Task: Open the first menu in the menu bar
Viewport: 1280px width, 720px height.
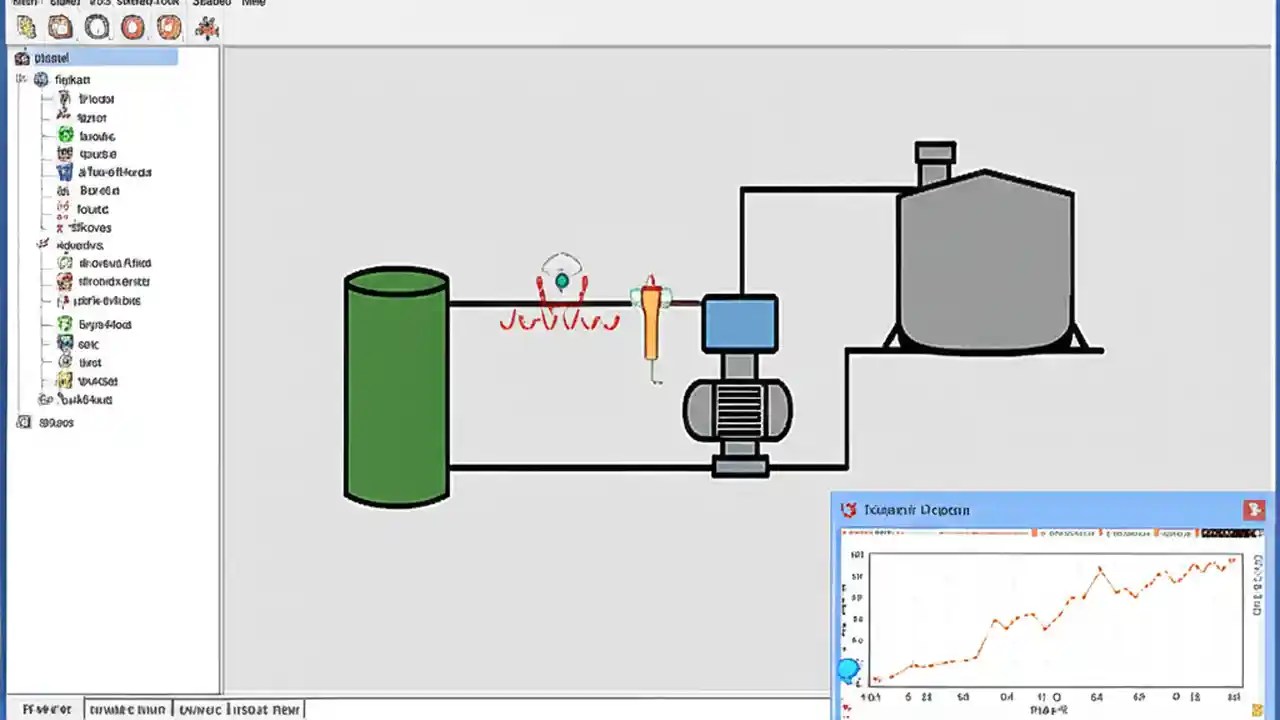Action: click(x=22, y=4)
